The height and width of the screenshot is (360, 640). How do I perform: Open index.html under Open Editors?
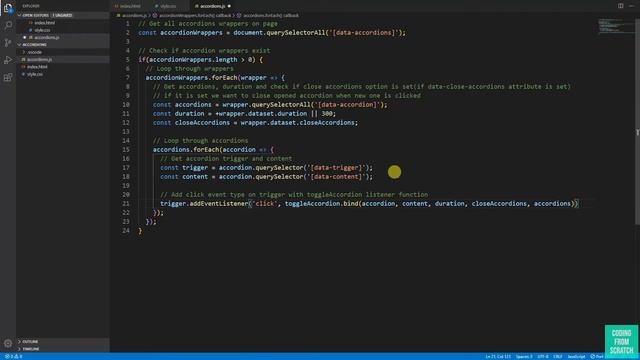click(44, 23)
